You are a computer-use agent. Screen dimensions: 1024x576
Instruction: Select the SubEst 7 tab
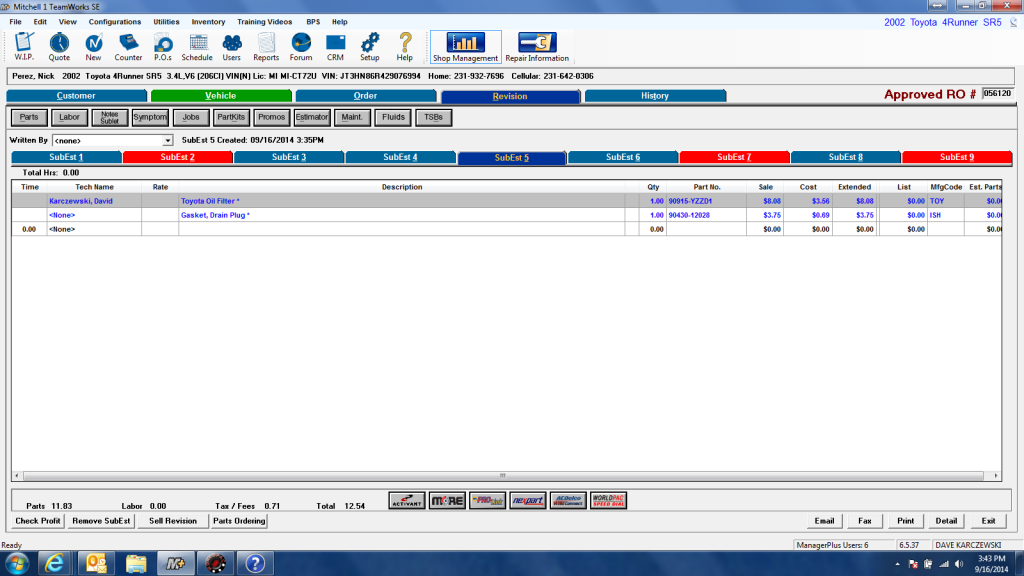[734, 157]
